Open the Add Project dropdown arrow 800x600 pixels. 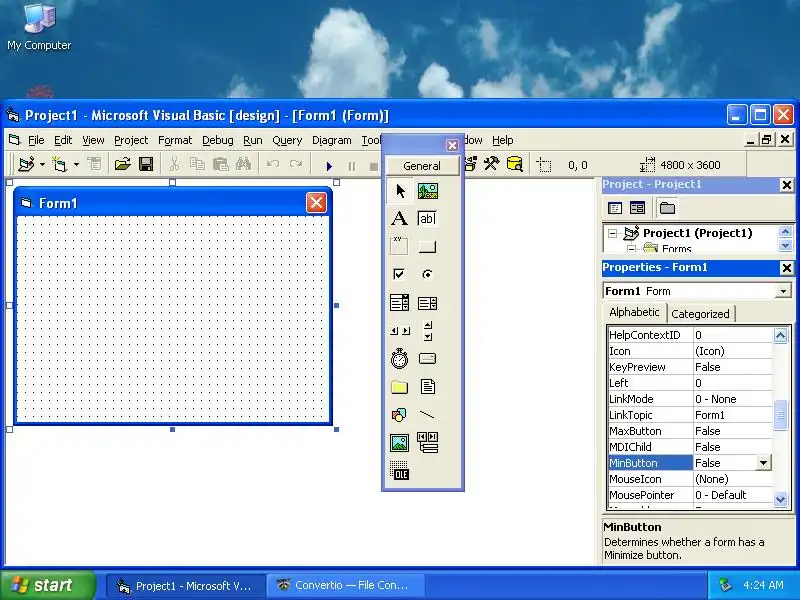coord(42,164)
